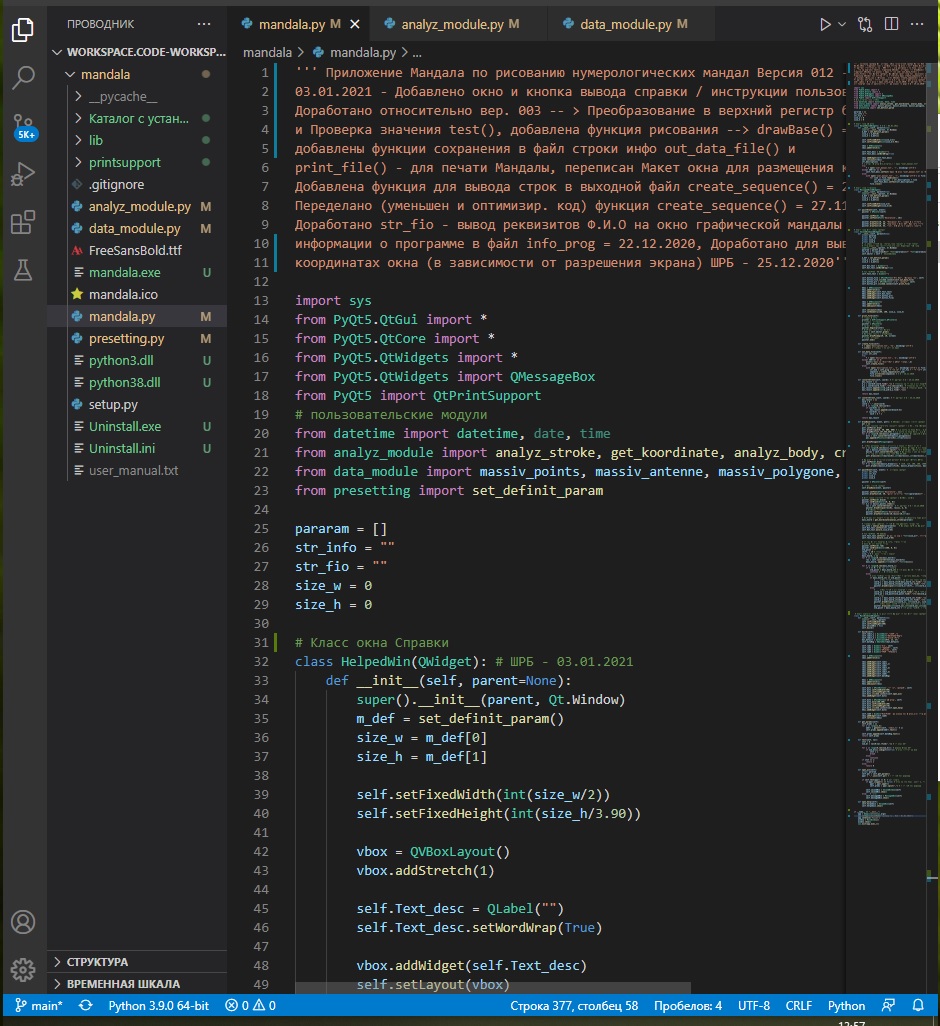Open the Run and Debug view
Screen dimensions: 940x1026
click(x=23, y=174)
